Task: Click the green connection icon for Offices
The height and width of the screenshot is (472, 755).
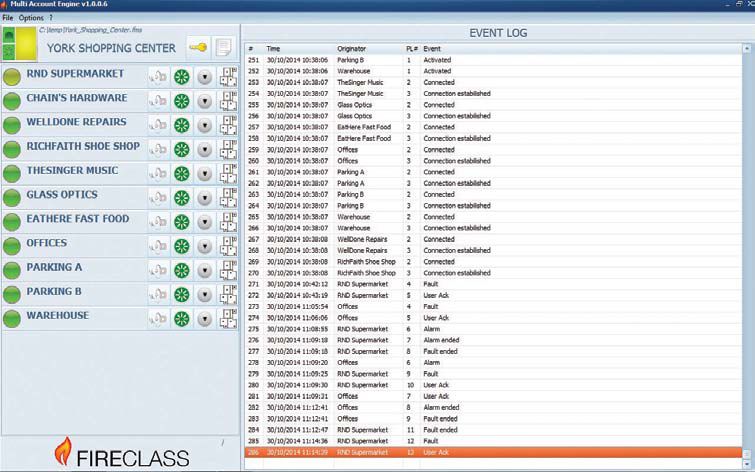Action: [x=182, y=246]
